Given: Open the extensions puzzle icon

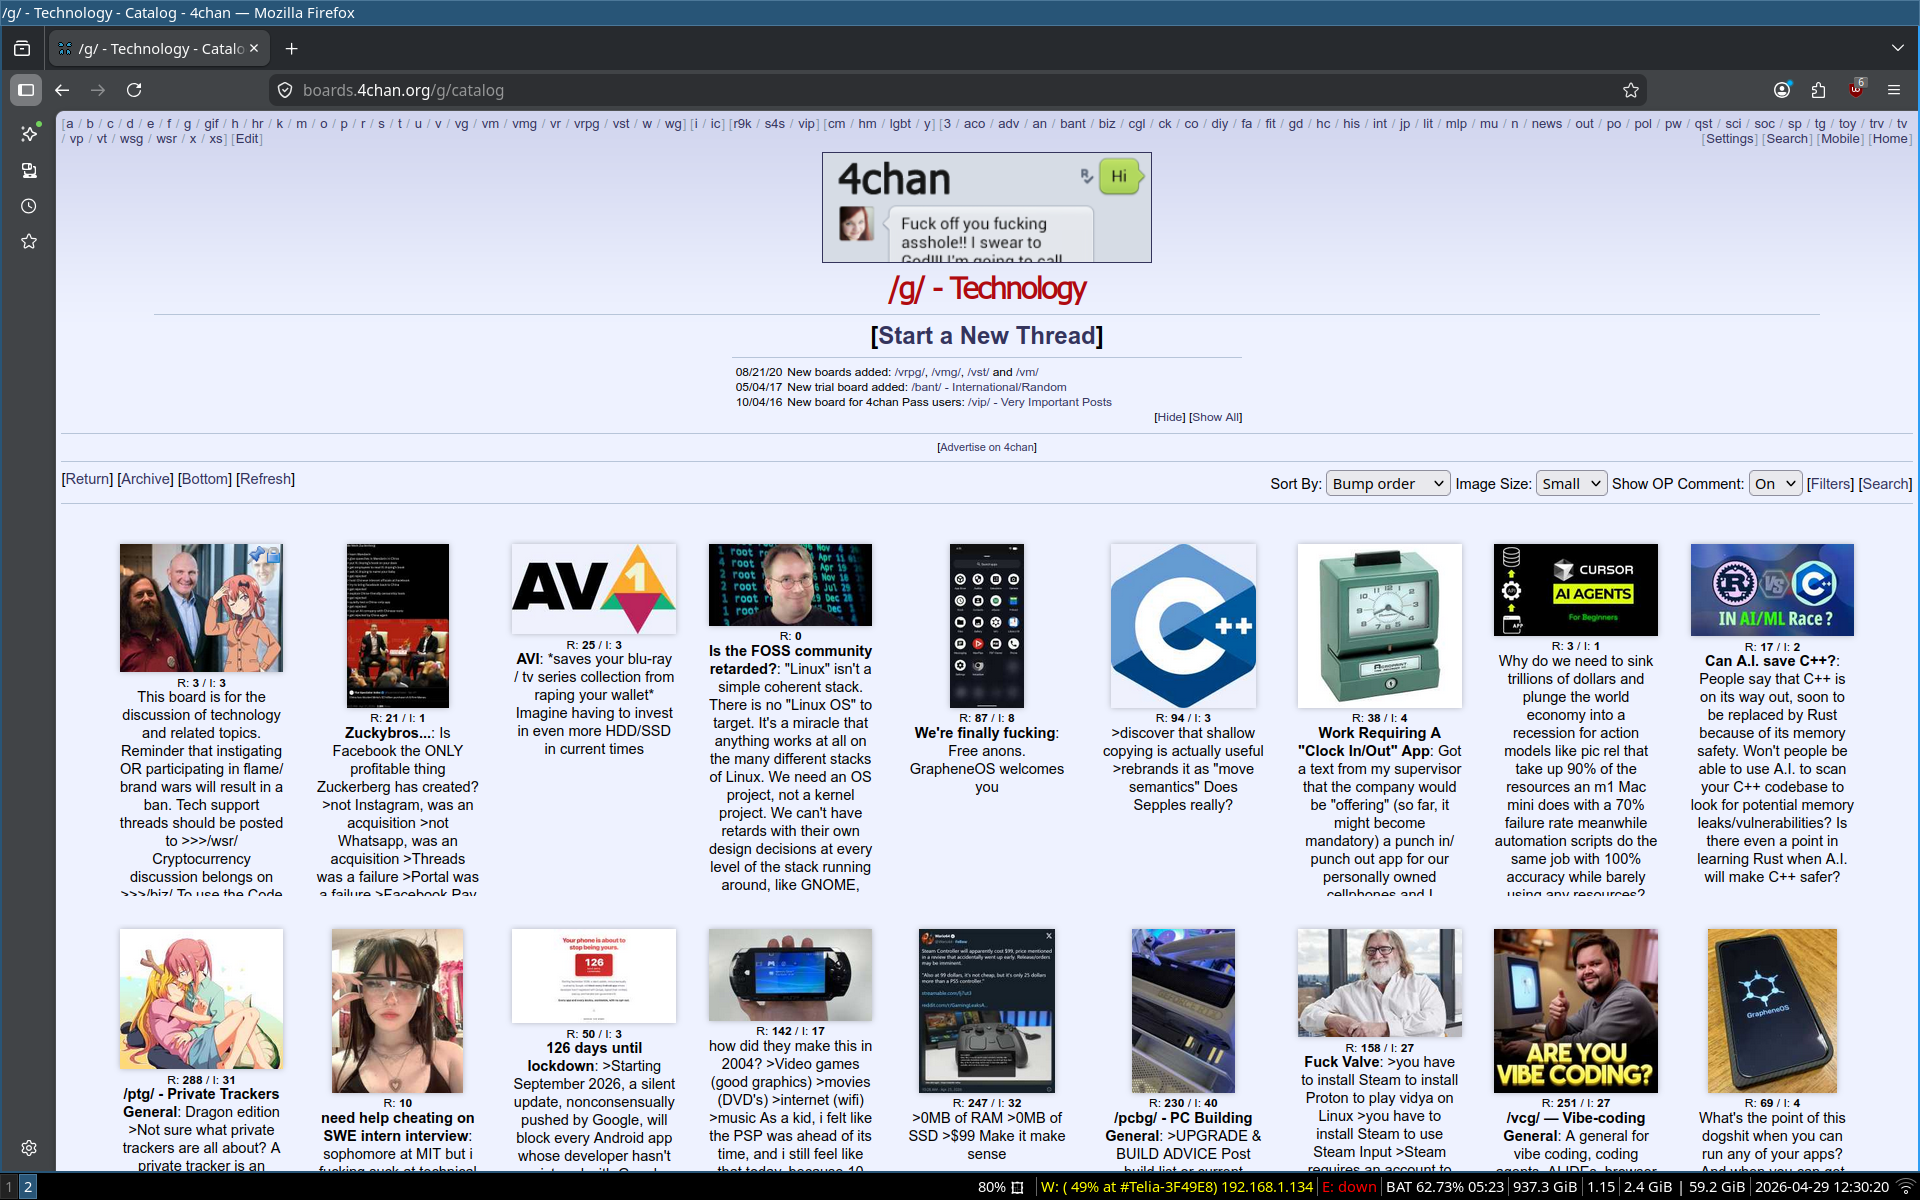Looking at the screenshot, I should (x=1818, y=90).
